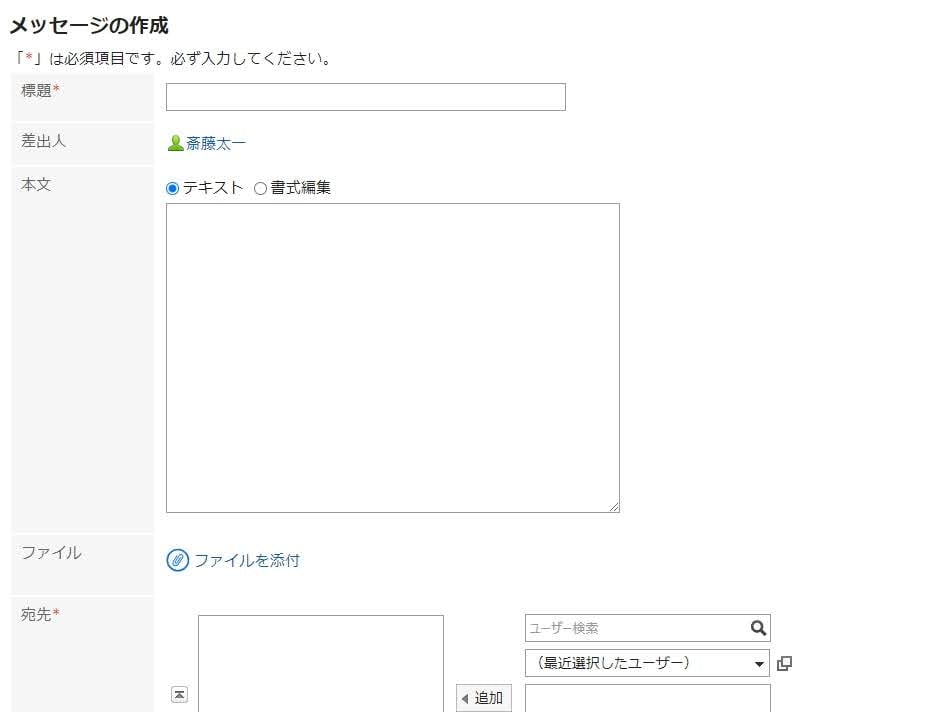947x712 pixels.
Task: Click the required-field notice text
Action: point(173,59)
